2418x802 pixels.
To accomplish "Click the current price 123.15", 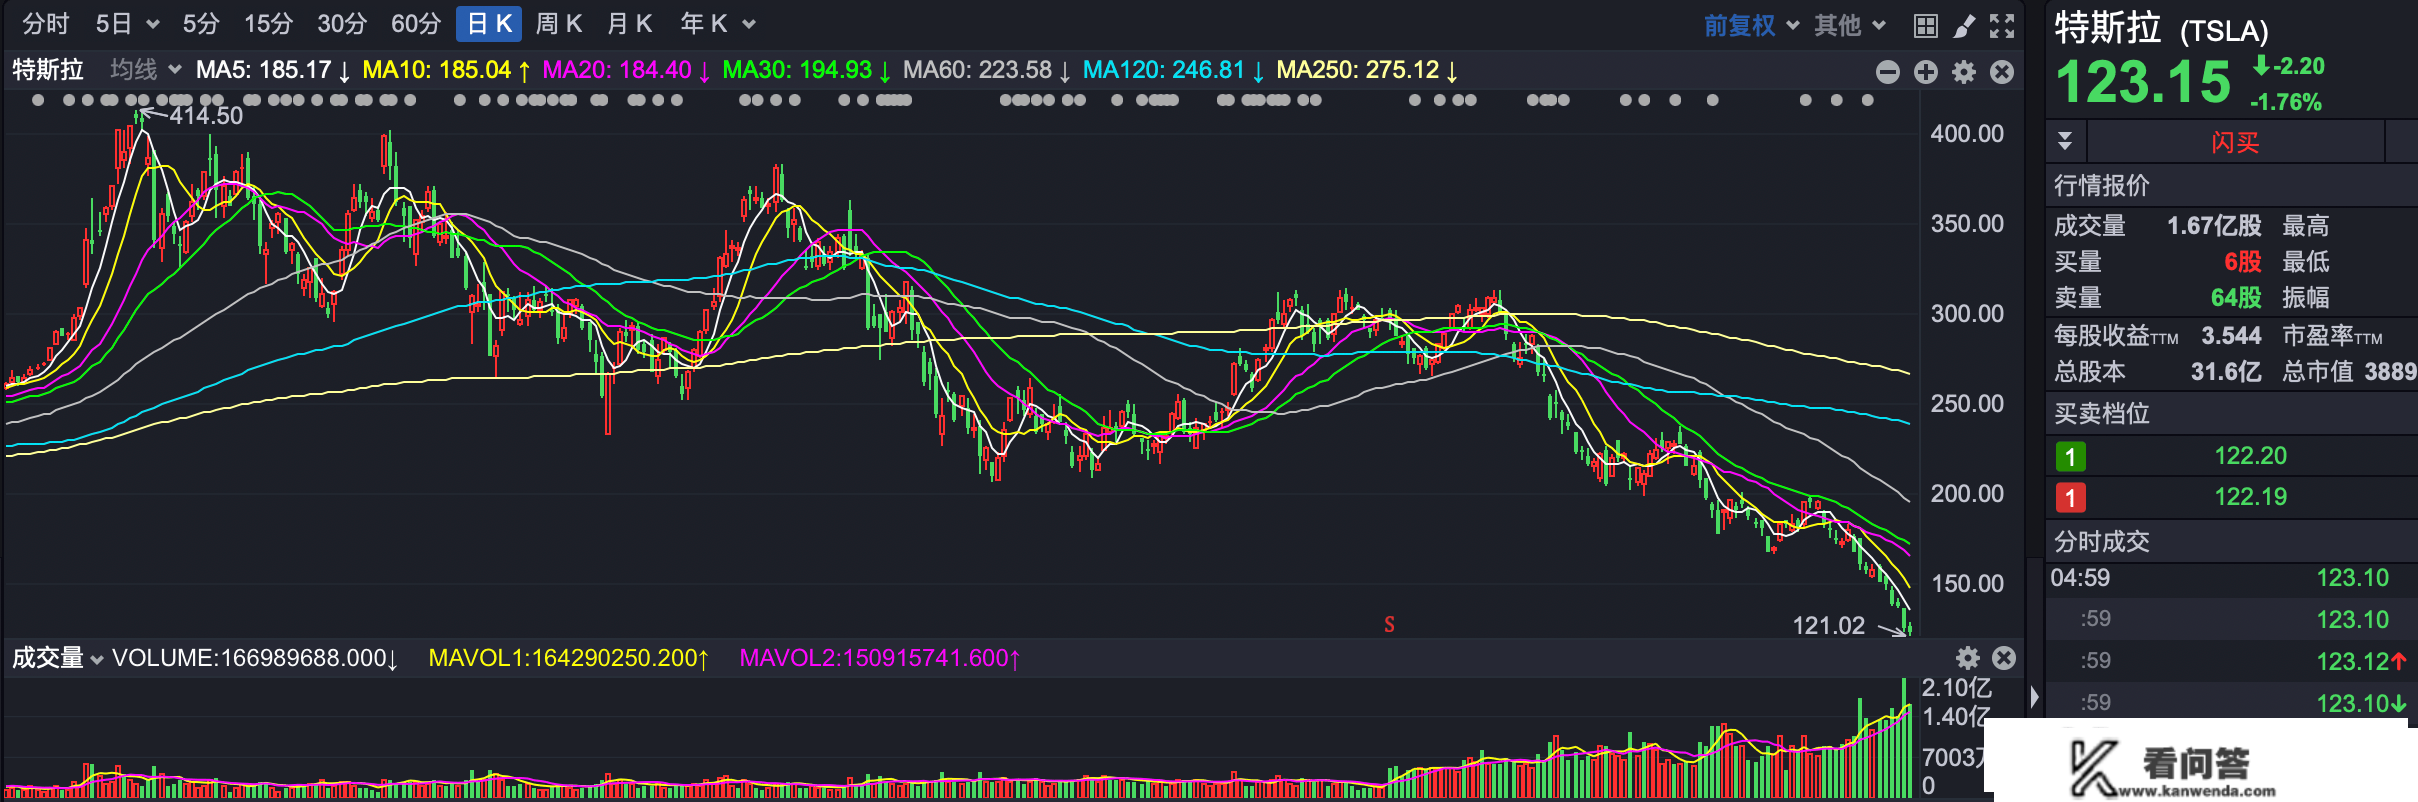I will 2143,82.
